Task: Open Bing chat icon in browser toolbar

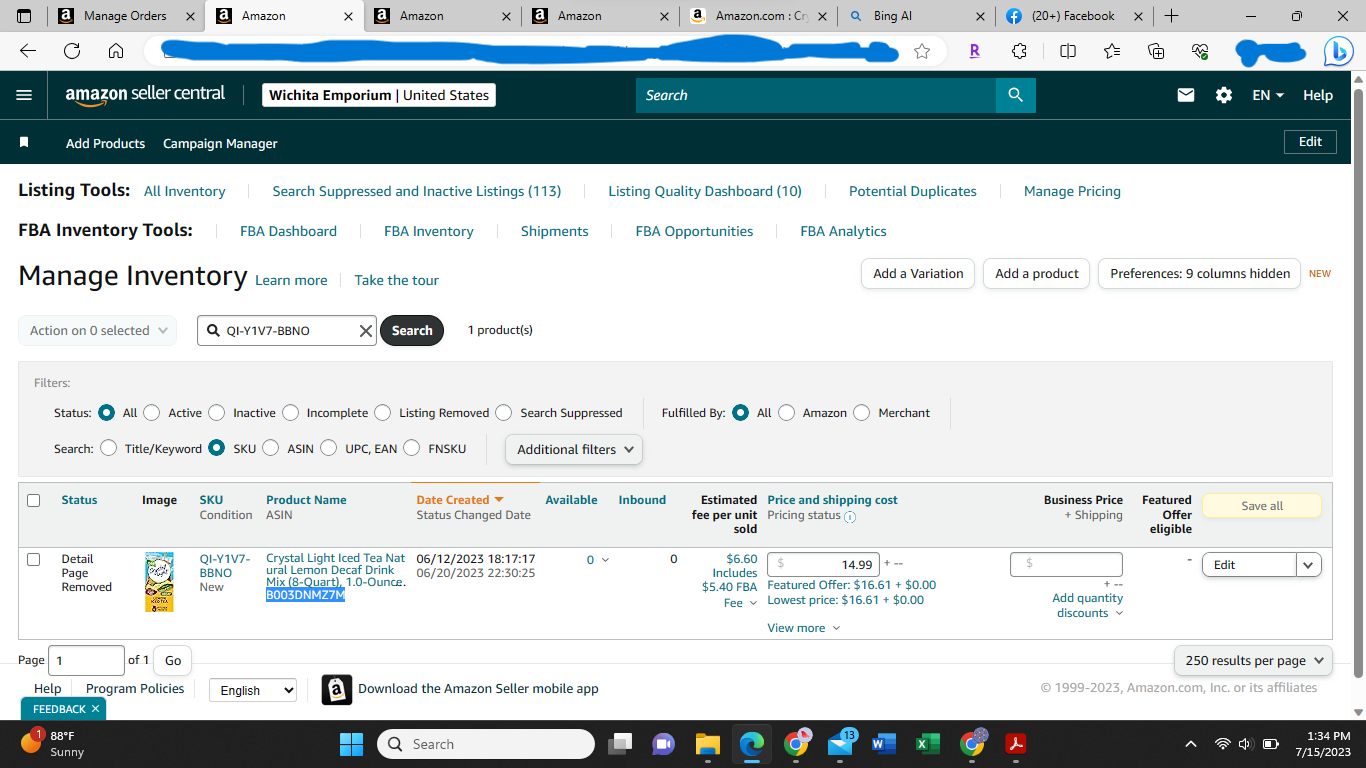Action: coord(1338,51)
